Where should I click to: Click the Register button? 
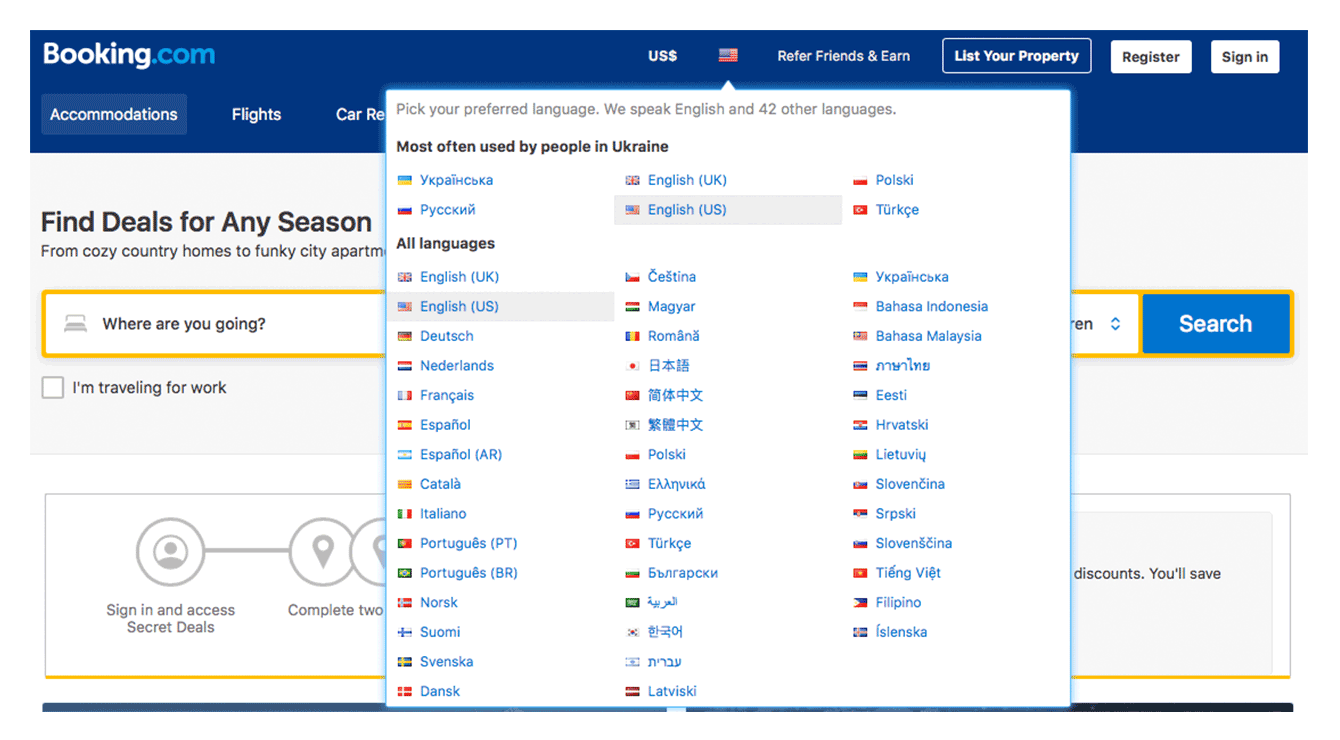click(x=1151, y=57)
